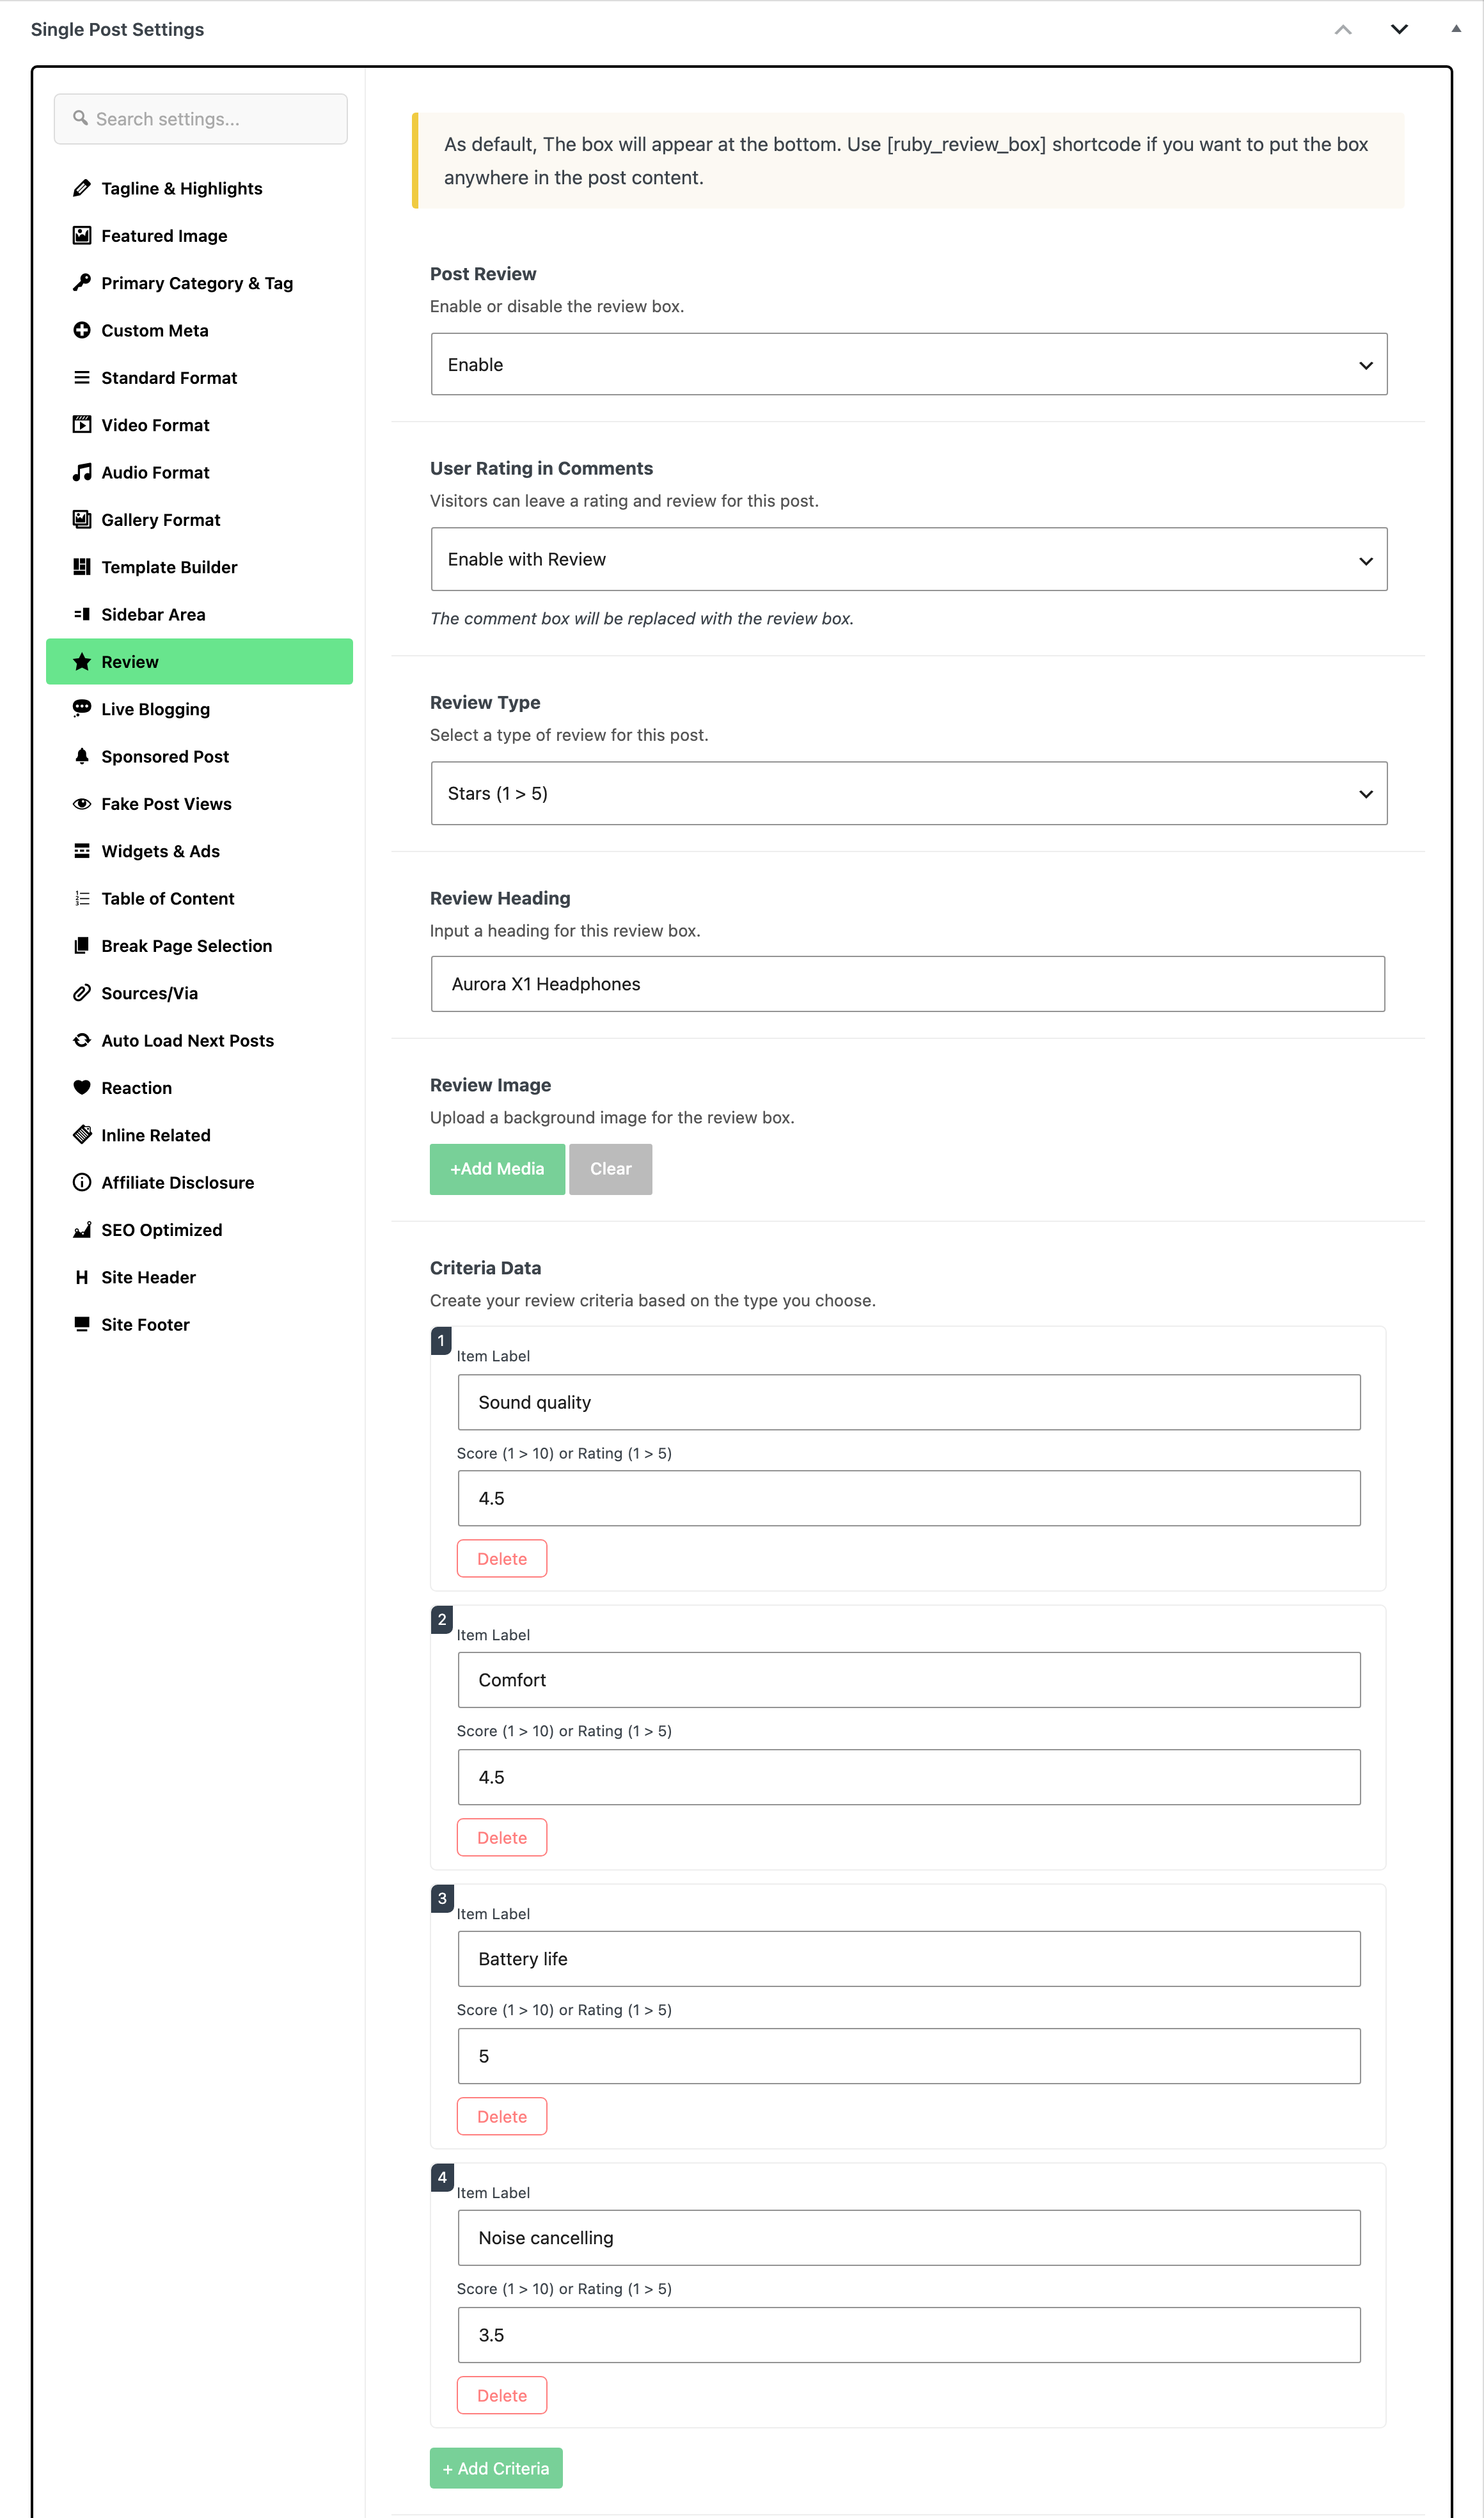Click the Search settings field

click(x=201, y=119)
